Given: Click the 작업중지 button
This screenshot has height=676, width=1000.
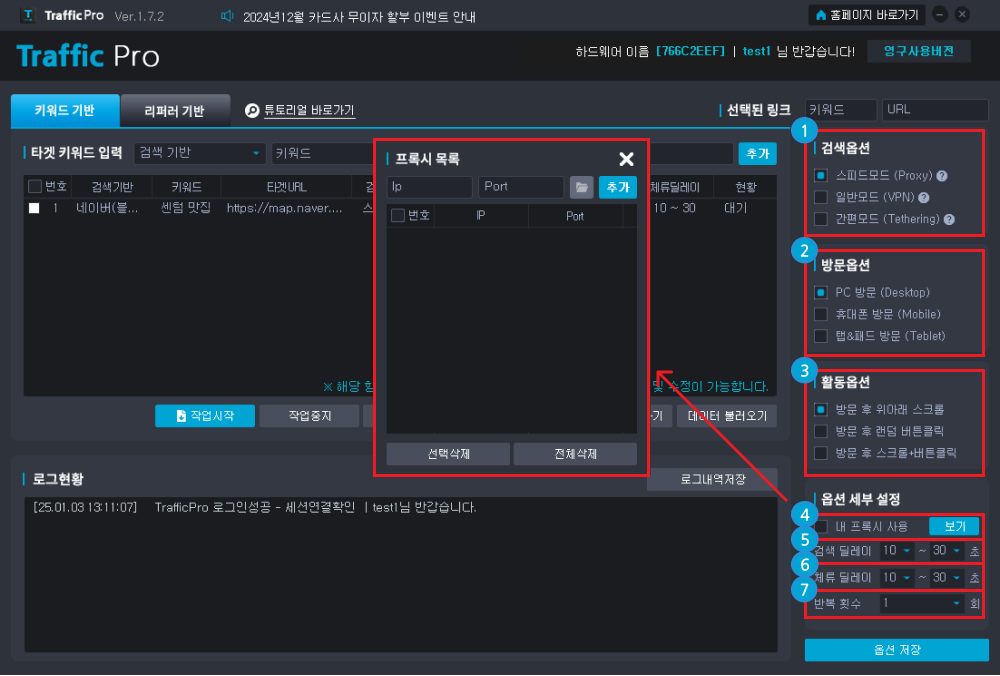Looking at the screenshot, I should click(x=310, y=416).
